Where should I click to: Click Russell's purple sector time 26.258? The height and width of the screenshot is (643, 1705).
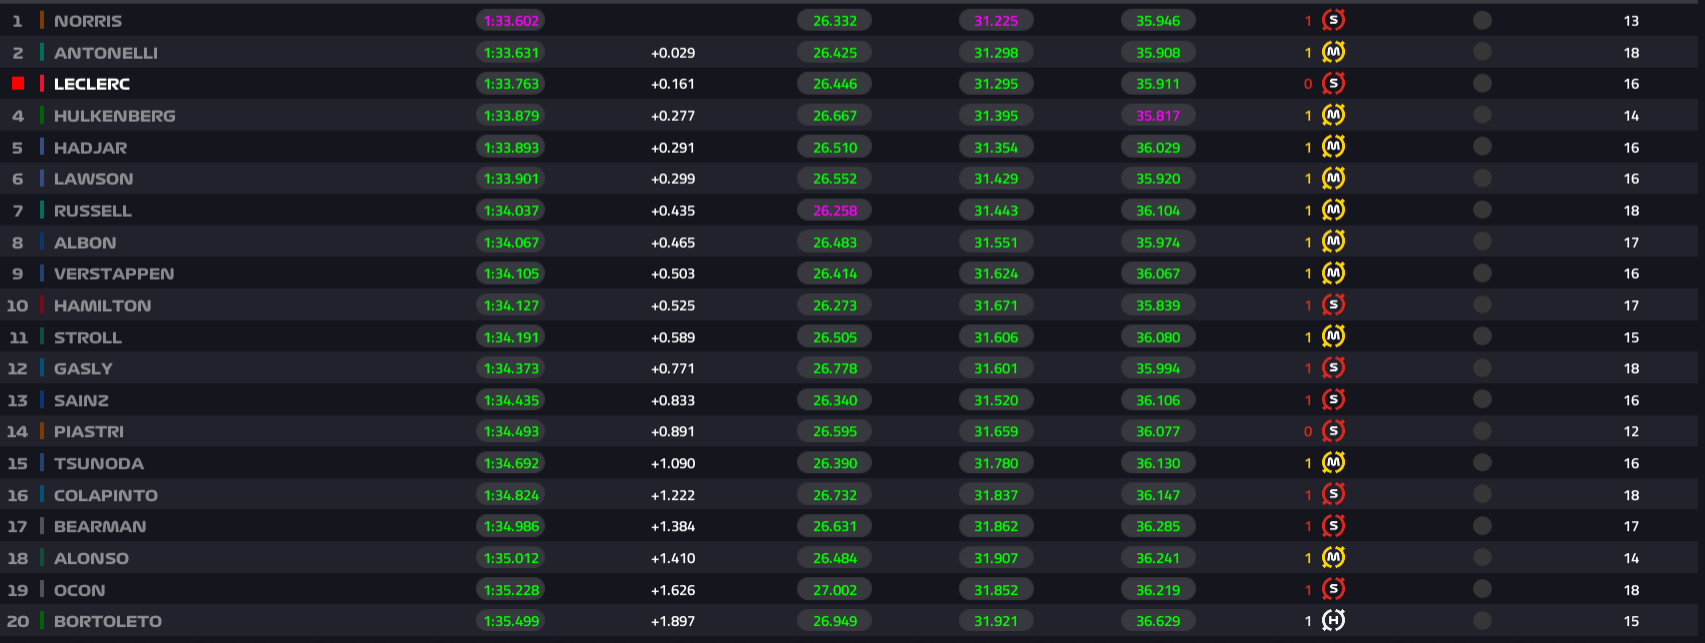(835, 211)
